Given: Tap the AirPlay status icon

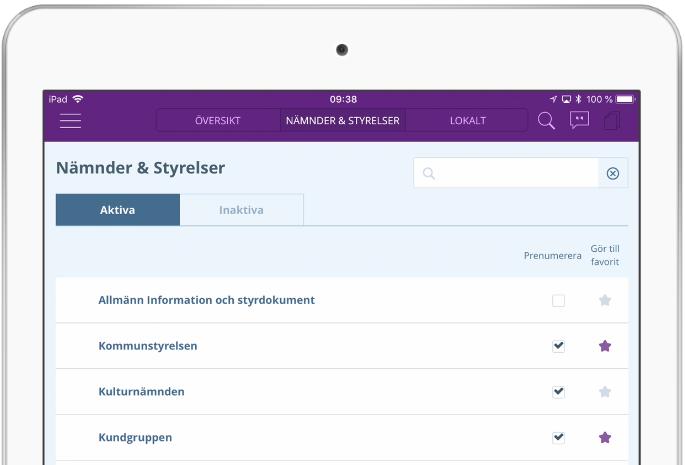Looking at the screenshot, I should pos(566,99).
